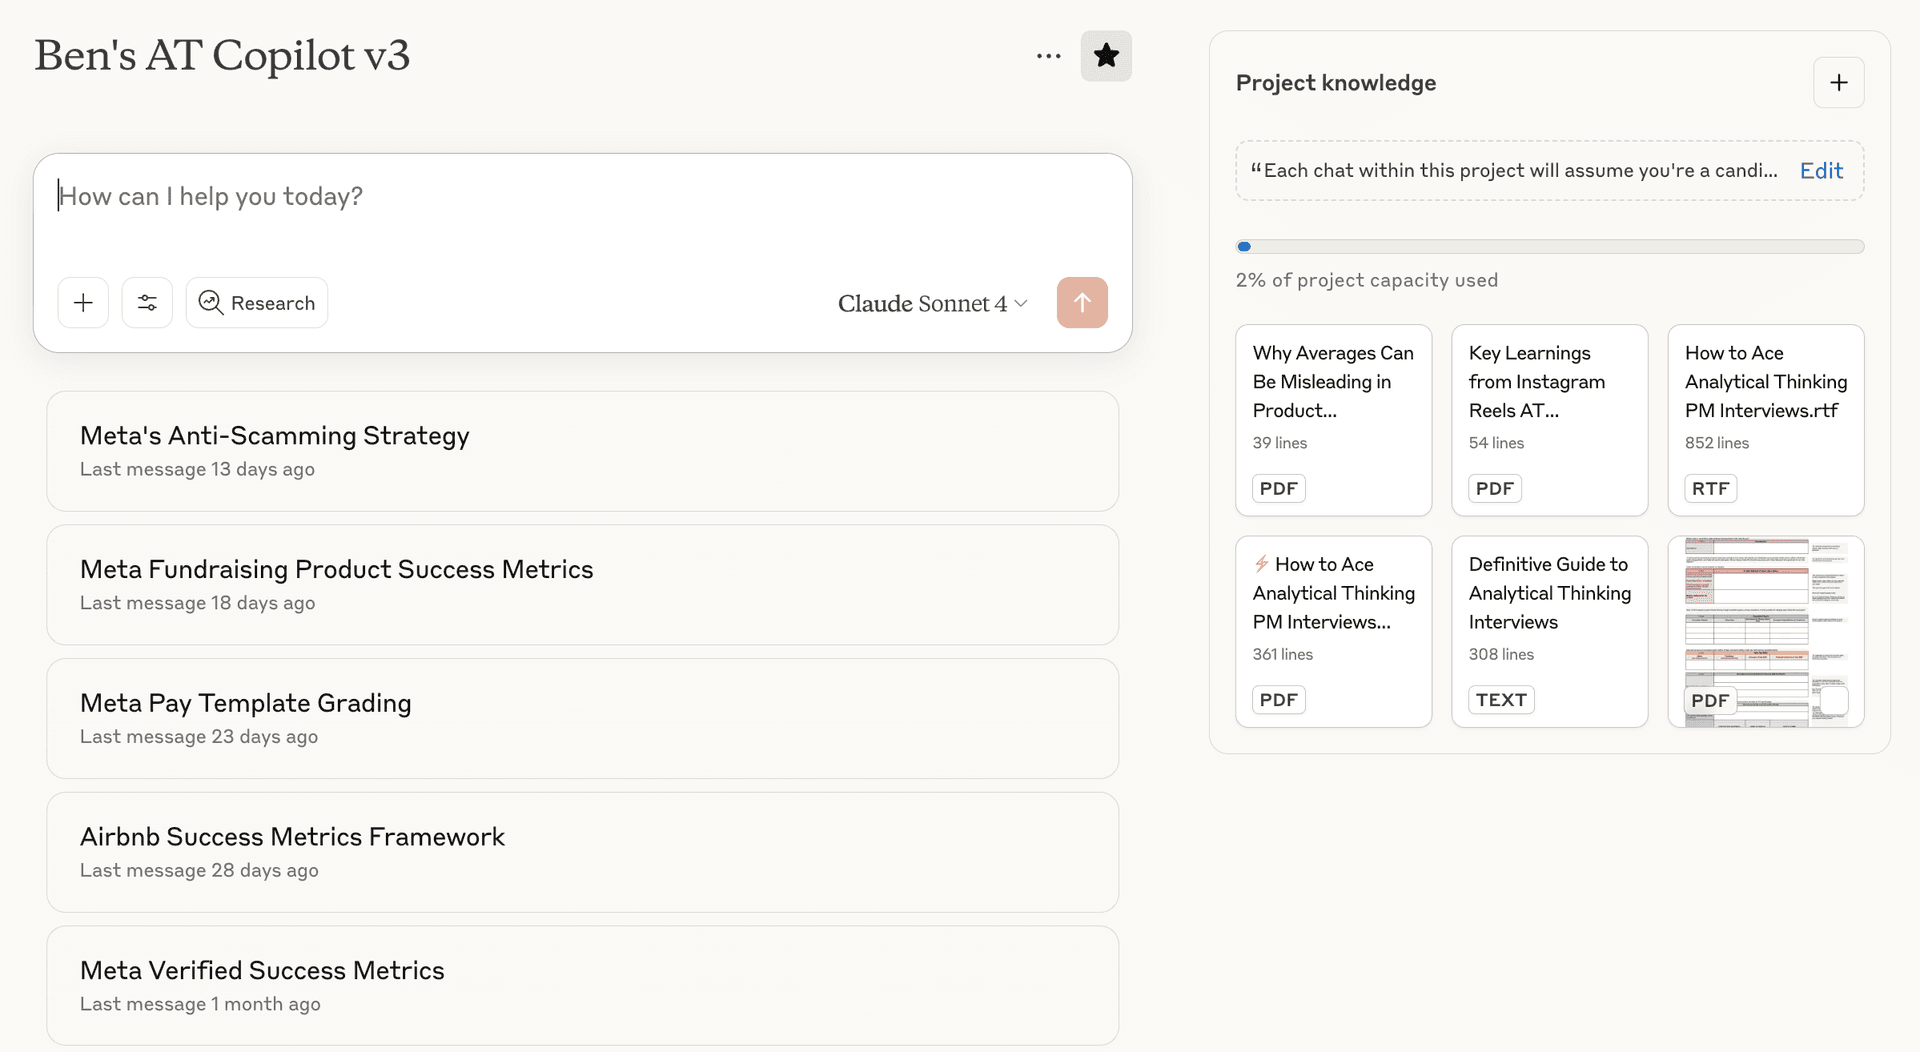This screenshot has height=1052, width=1920.
Task: Open Meta Verified Success Metrics chat
Action: click(x=582, y=986)
